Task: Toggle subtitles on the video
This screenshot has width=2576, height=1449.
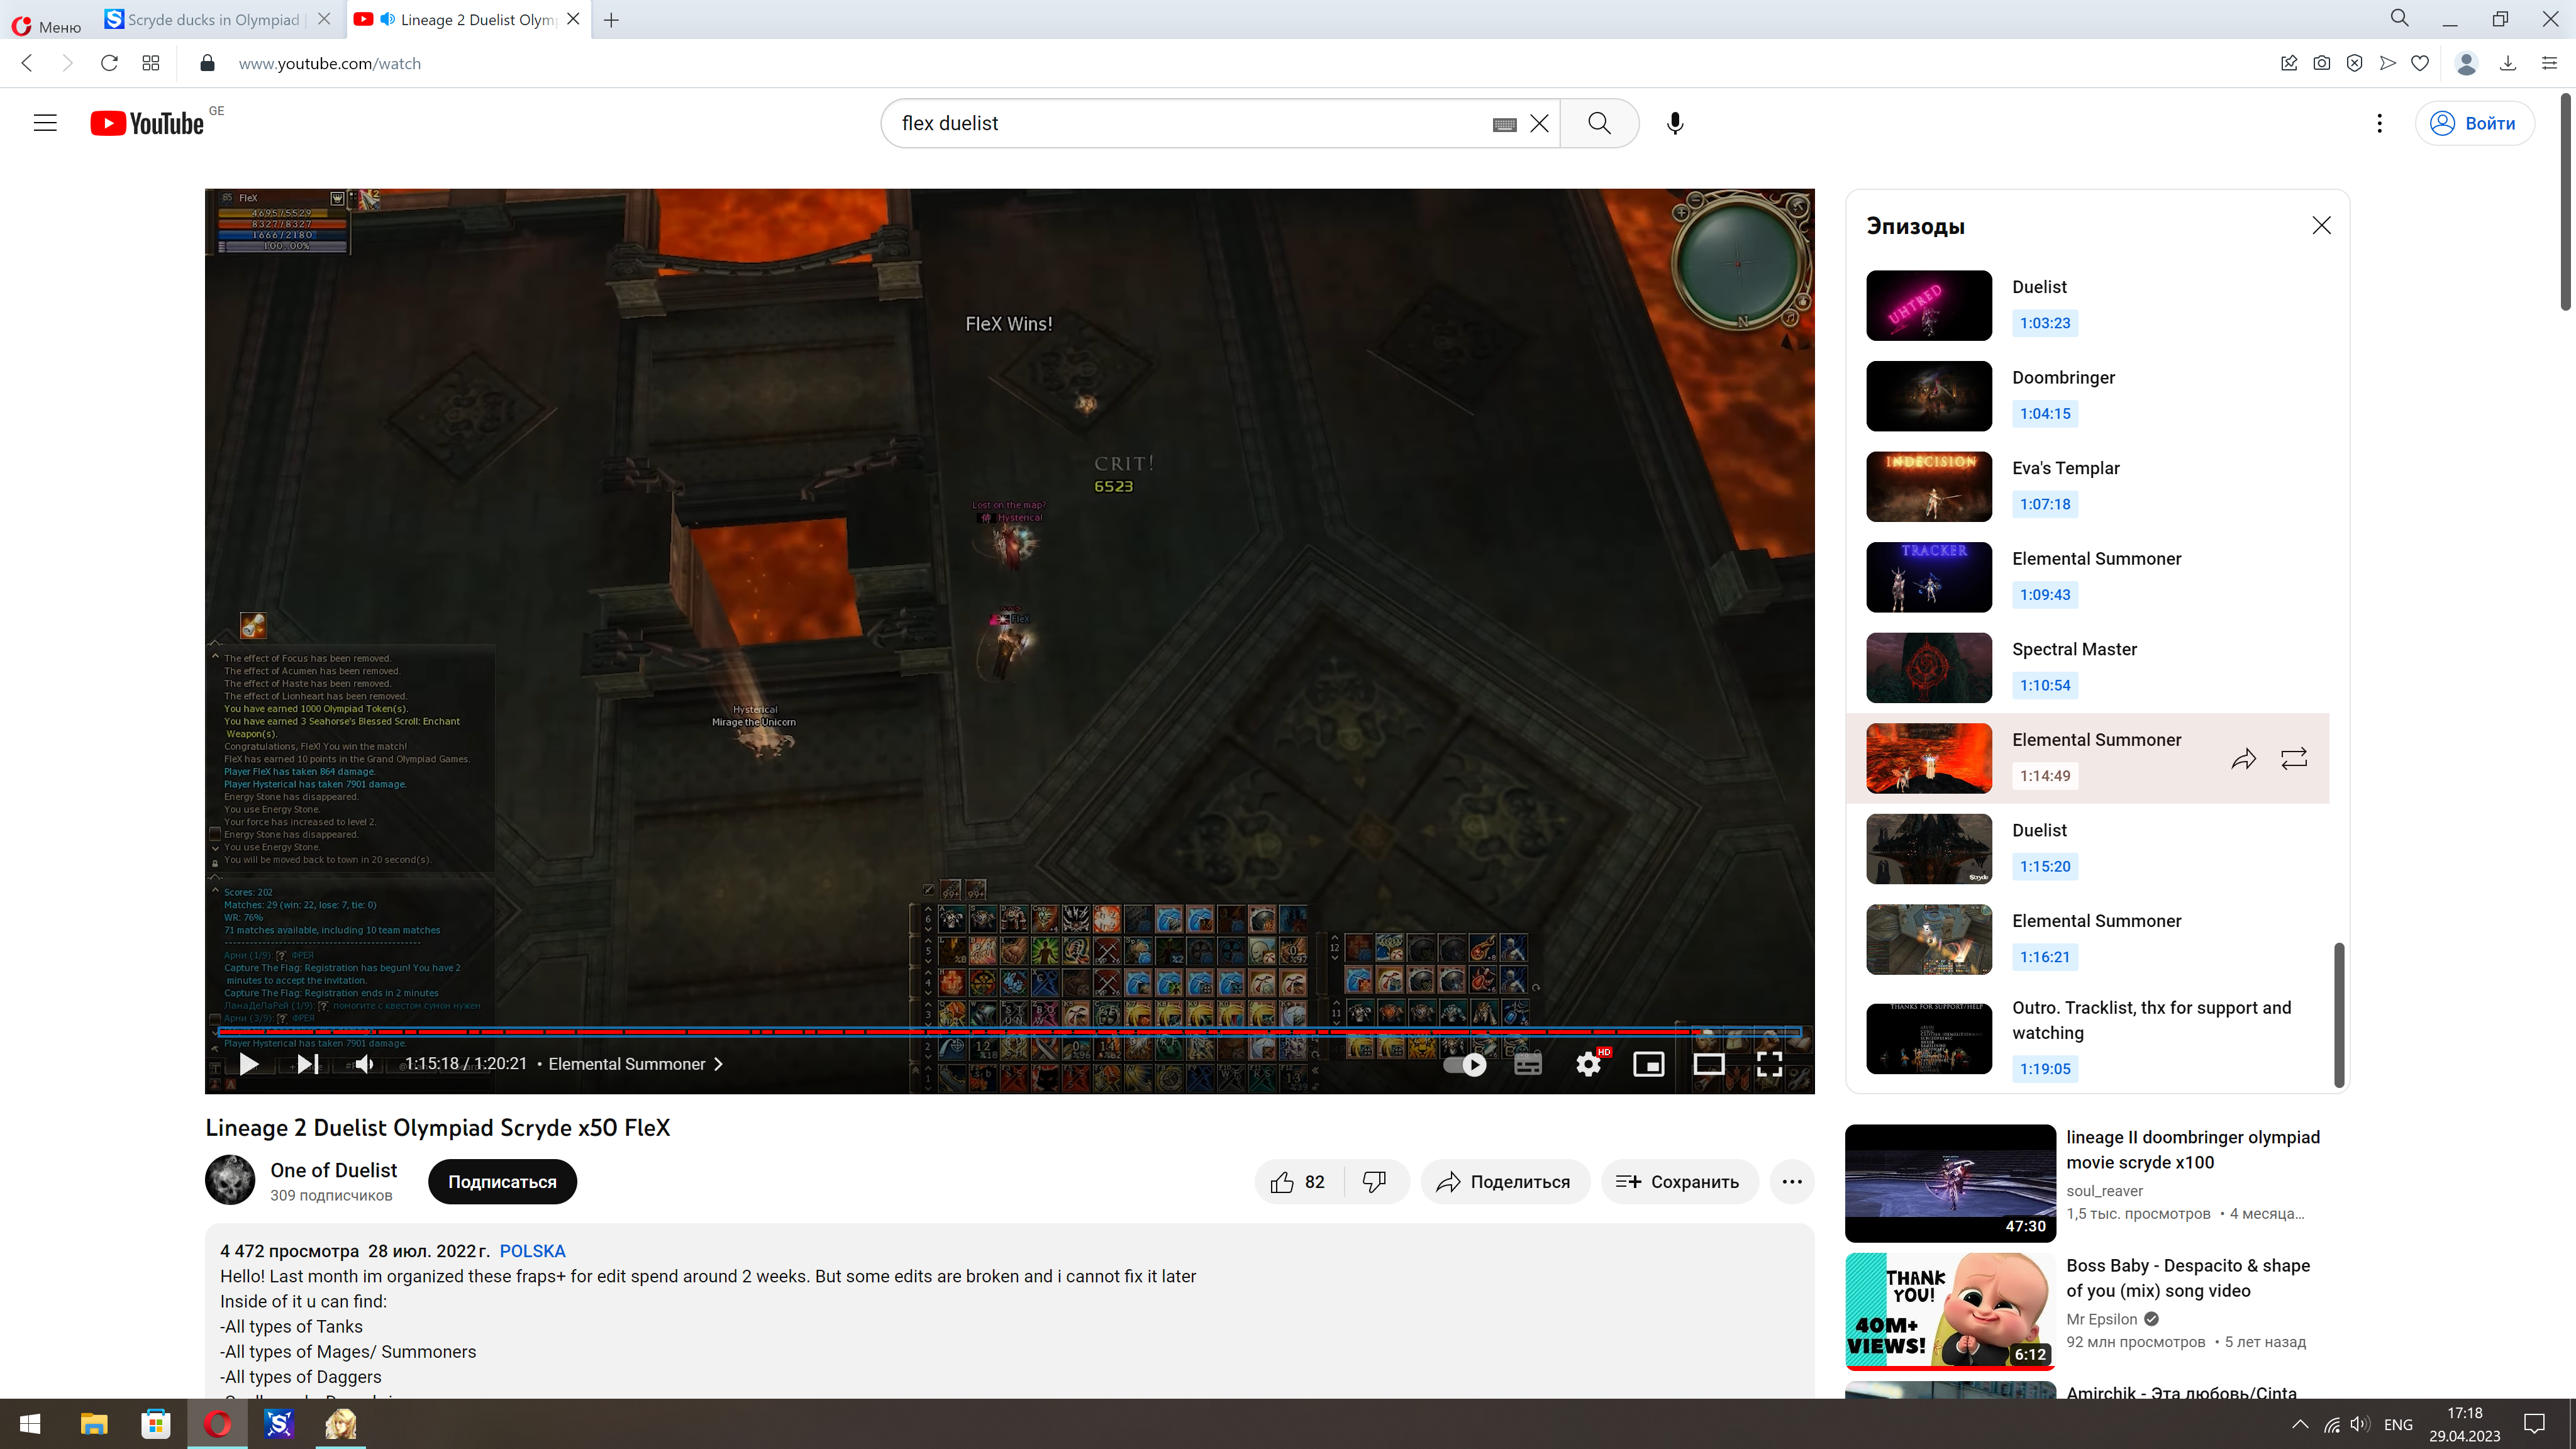Action: point(1527,1064)
